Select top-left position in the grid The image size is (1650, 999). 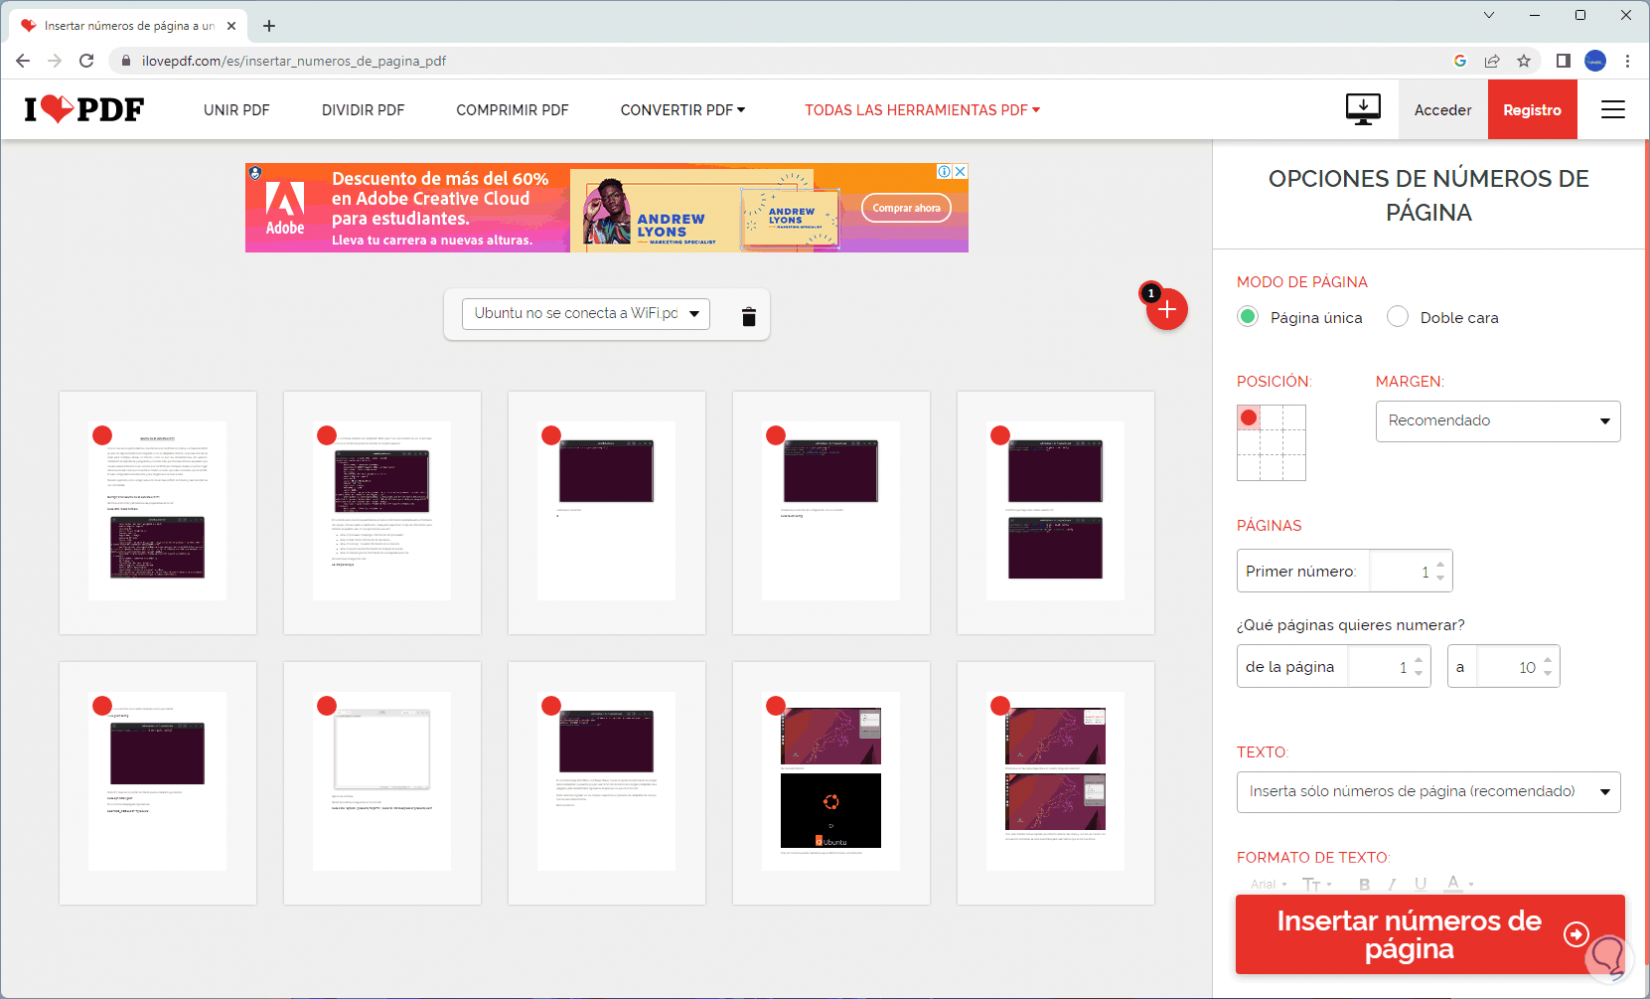(1248, 417)
